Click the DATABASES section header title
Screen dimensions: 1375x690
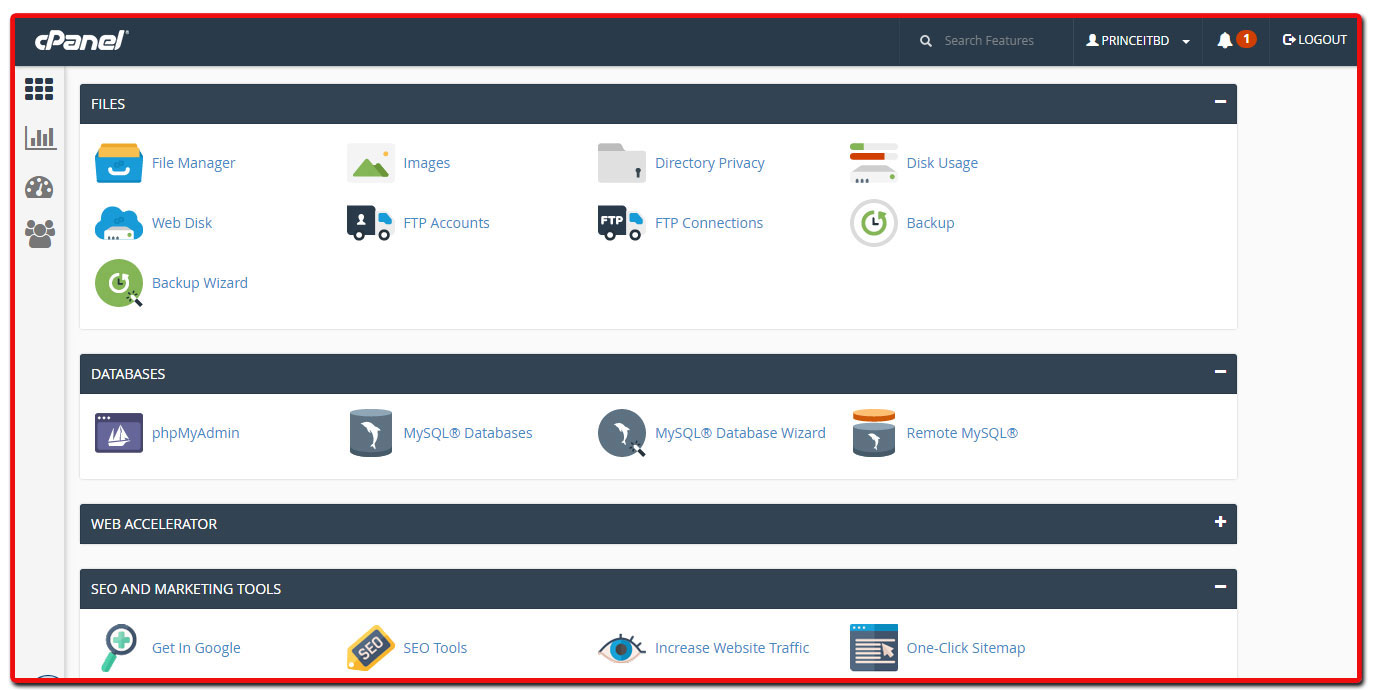128,374
